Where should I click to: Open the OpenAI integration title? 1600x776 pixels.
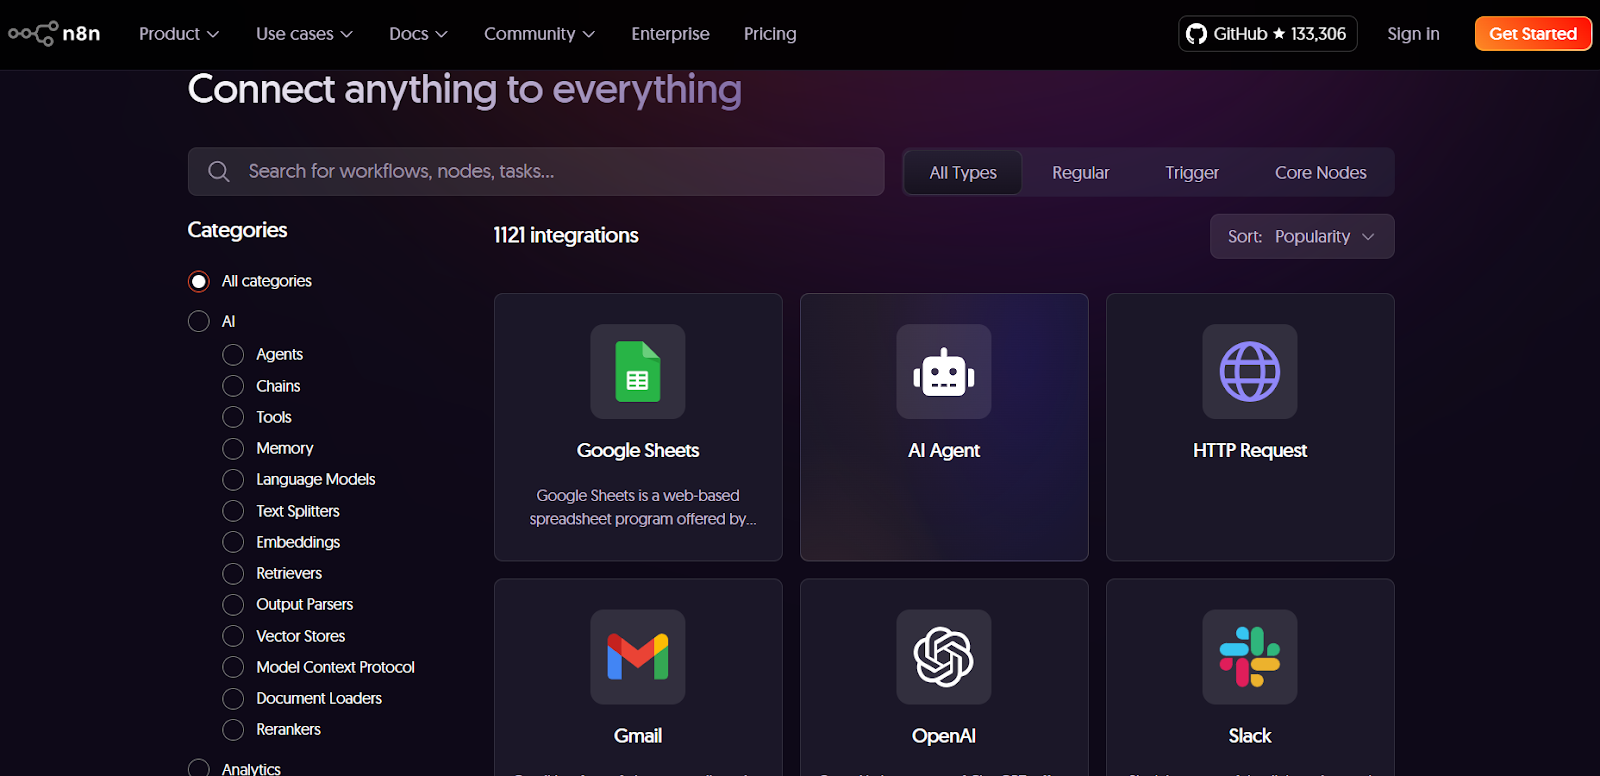pyautogui.click(x=944, y=736)
